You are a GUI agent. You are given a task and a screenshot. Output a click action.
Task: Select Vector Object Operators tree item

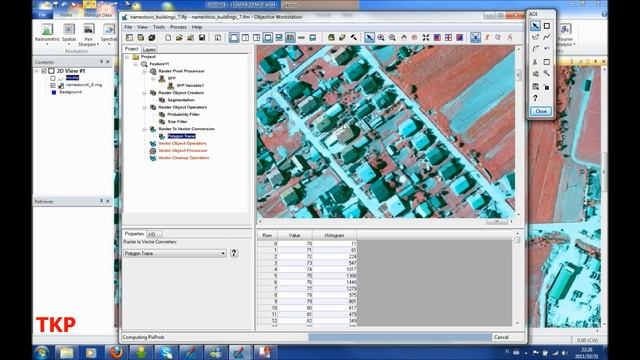(182, 144)
